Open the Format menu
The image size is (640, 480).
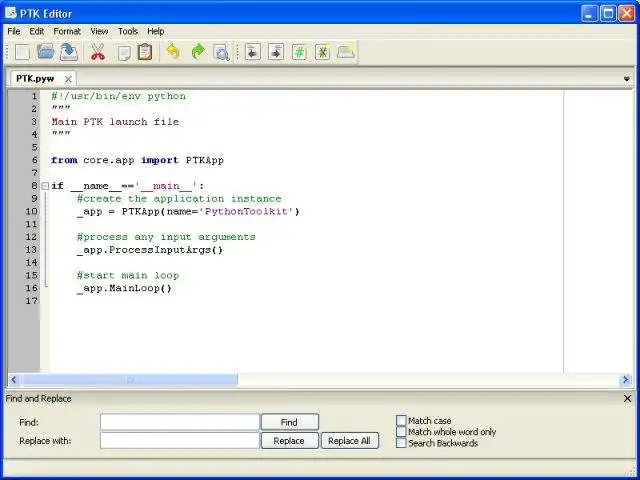[67, 31]
